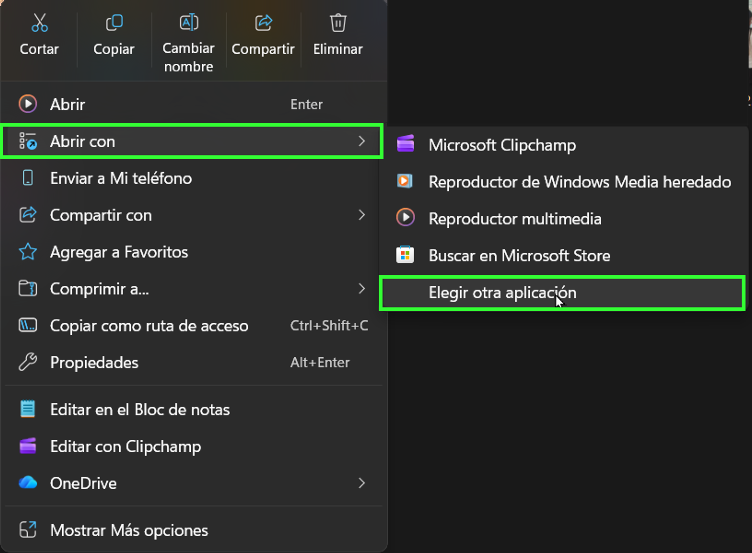The height and width of the screenshot is (553, 752).
Task: Click the OneDrive label
Action: click(83, 483)
